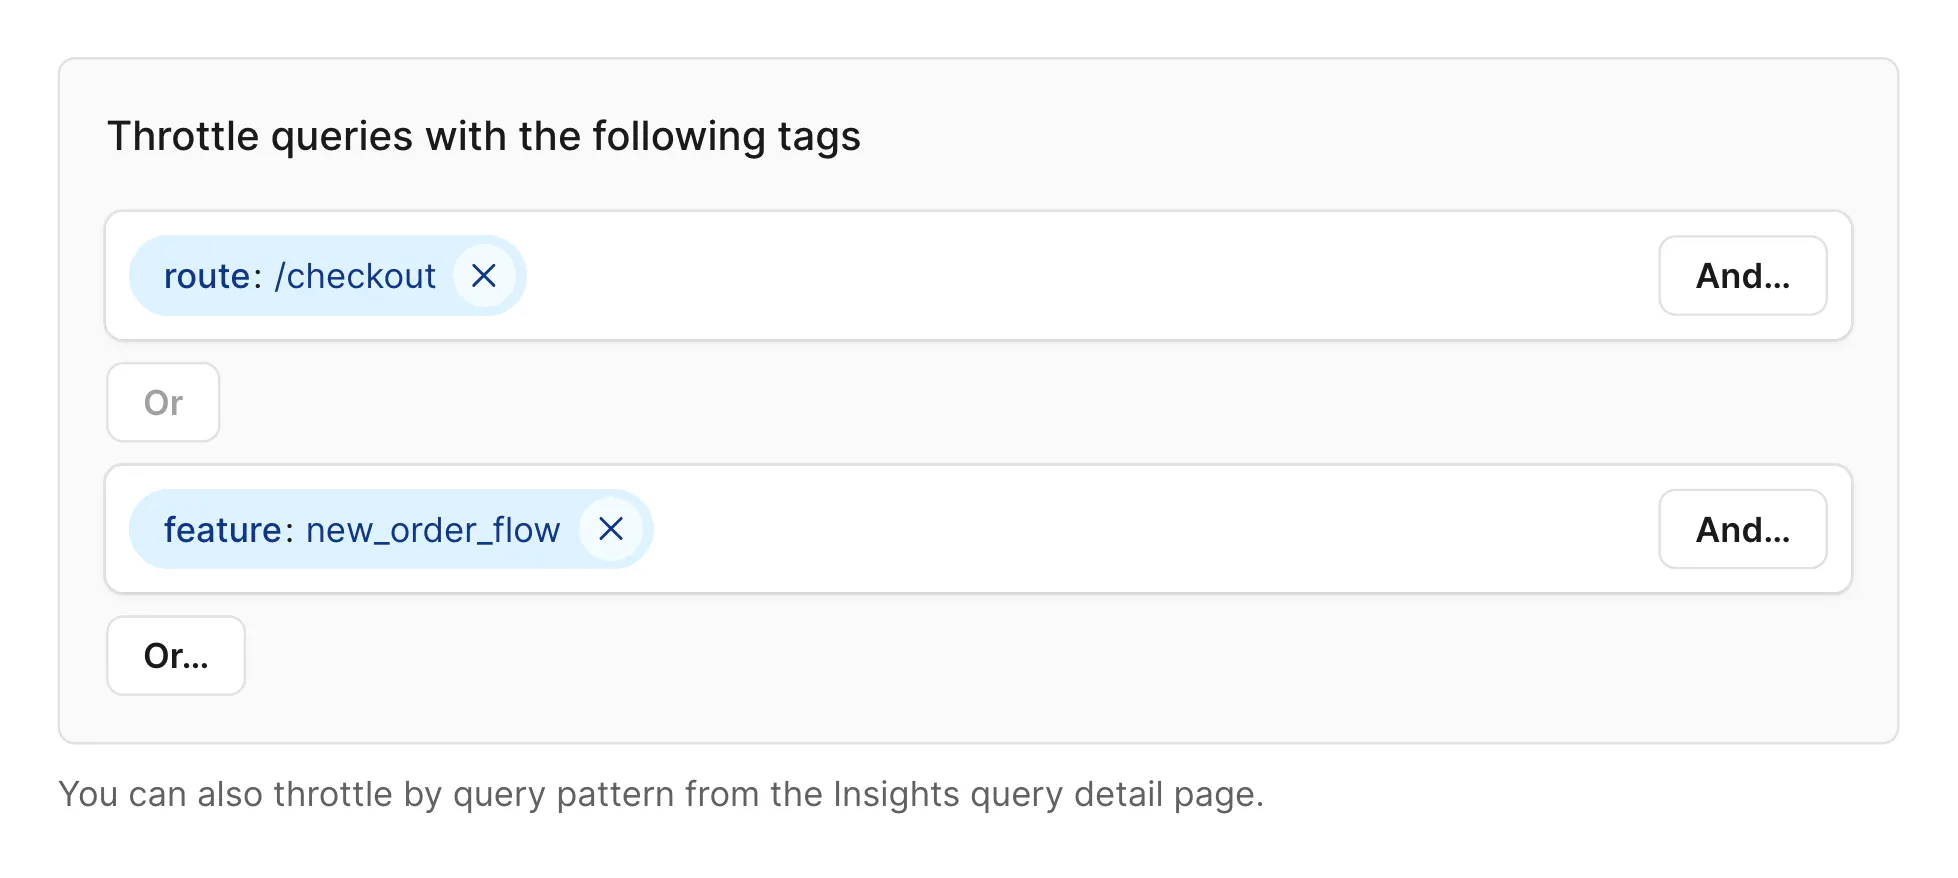Click the '/checkout' value in the first tag
Viewport: 1958px width, 878px height.
[x=355, y=276]
